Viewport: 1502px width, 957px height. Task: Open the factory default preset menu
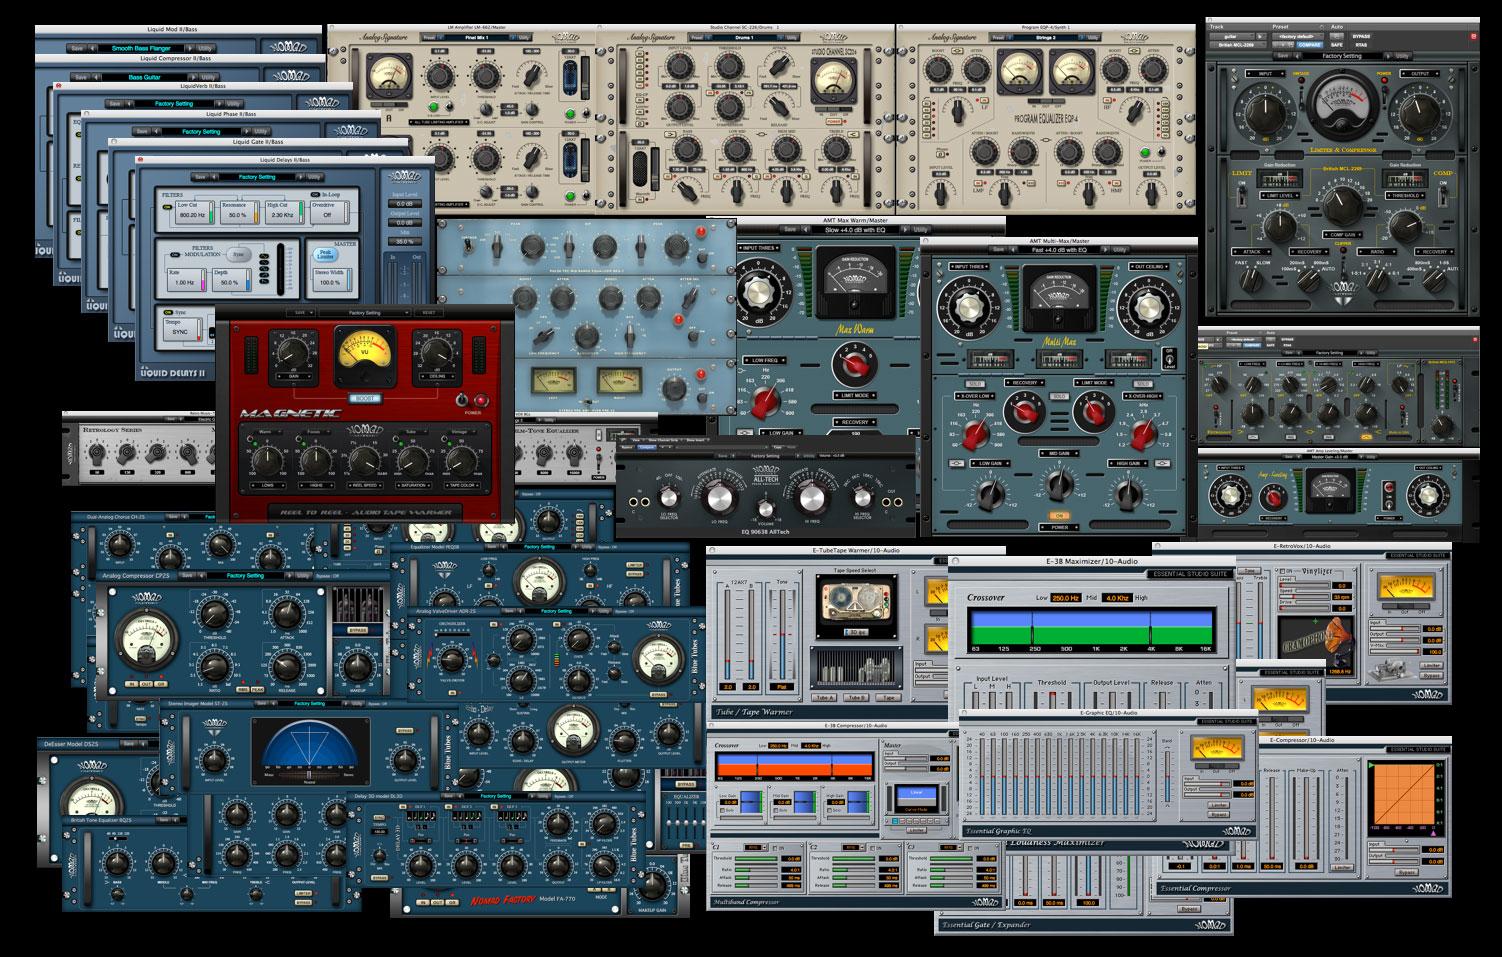tap(1300, 37)
